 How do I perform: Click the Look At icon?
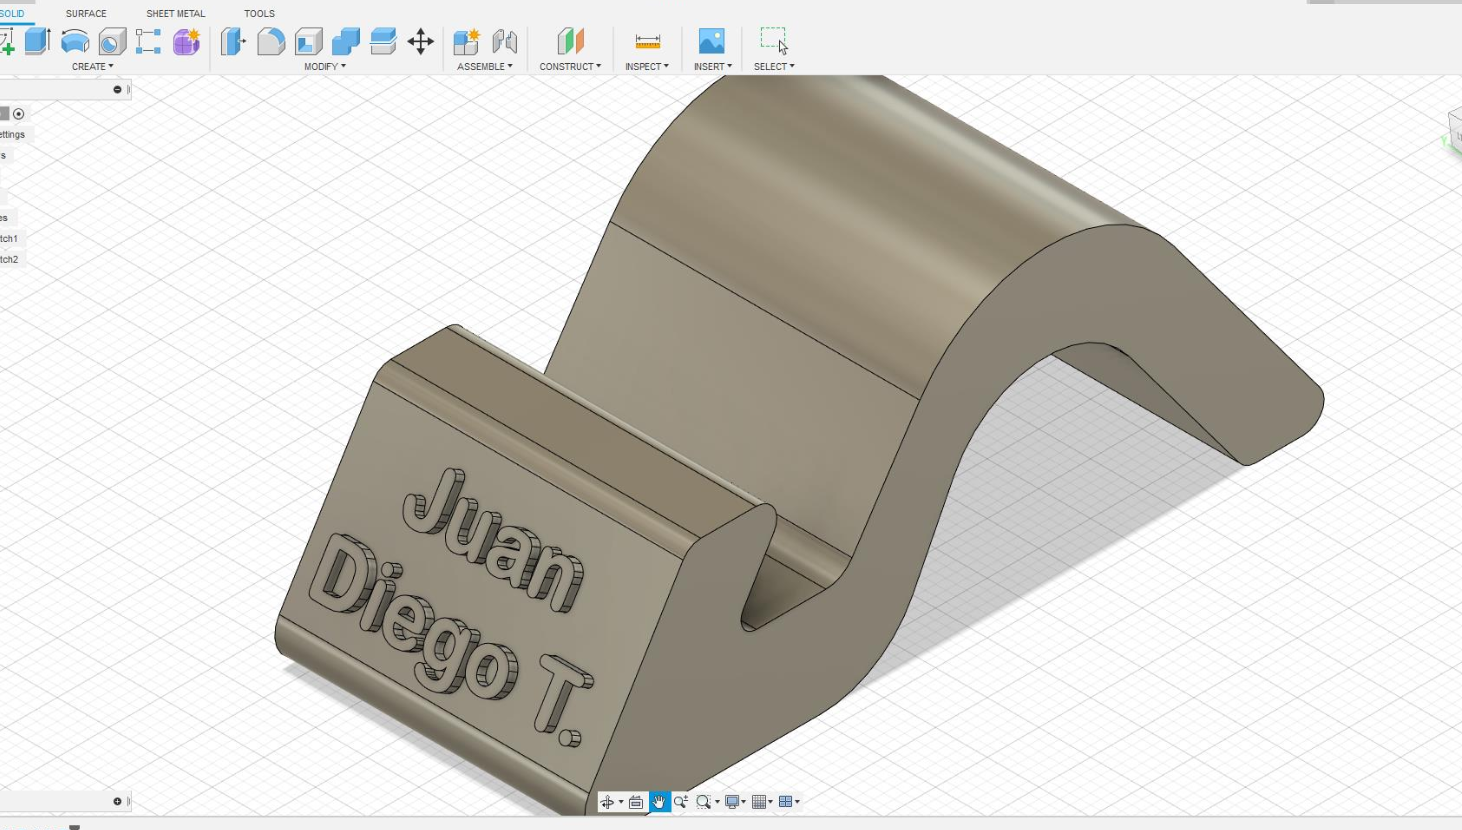point(636,802)
